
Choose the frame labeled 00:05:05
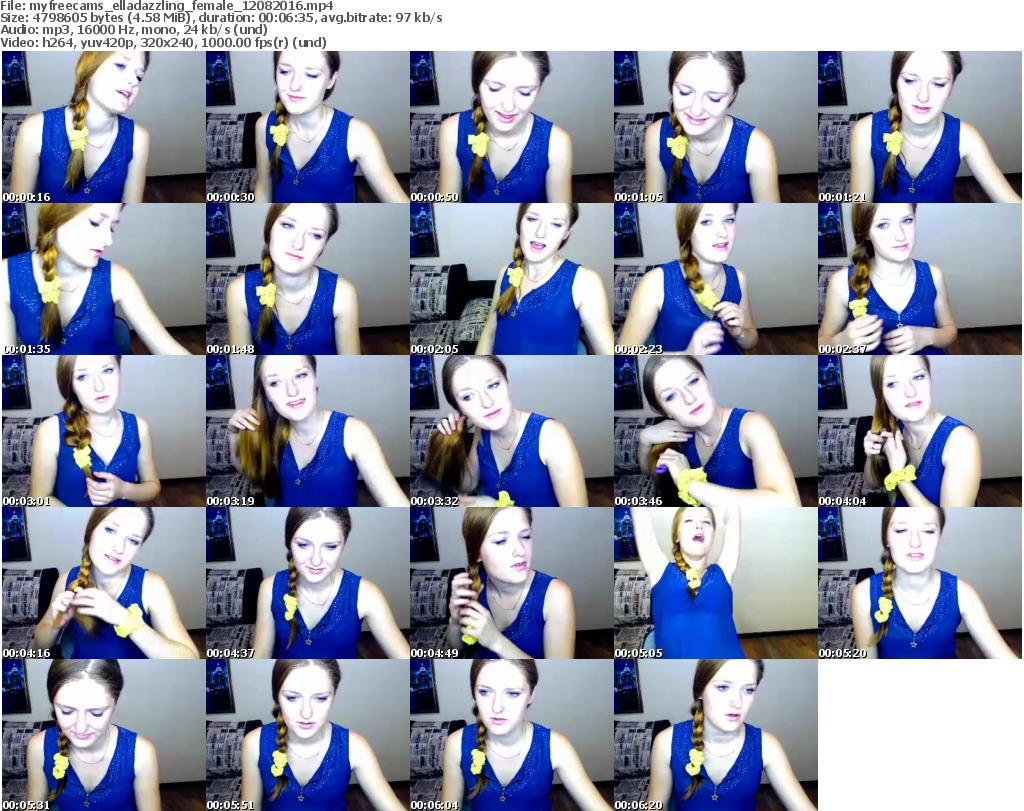pos(715,583)
